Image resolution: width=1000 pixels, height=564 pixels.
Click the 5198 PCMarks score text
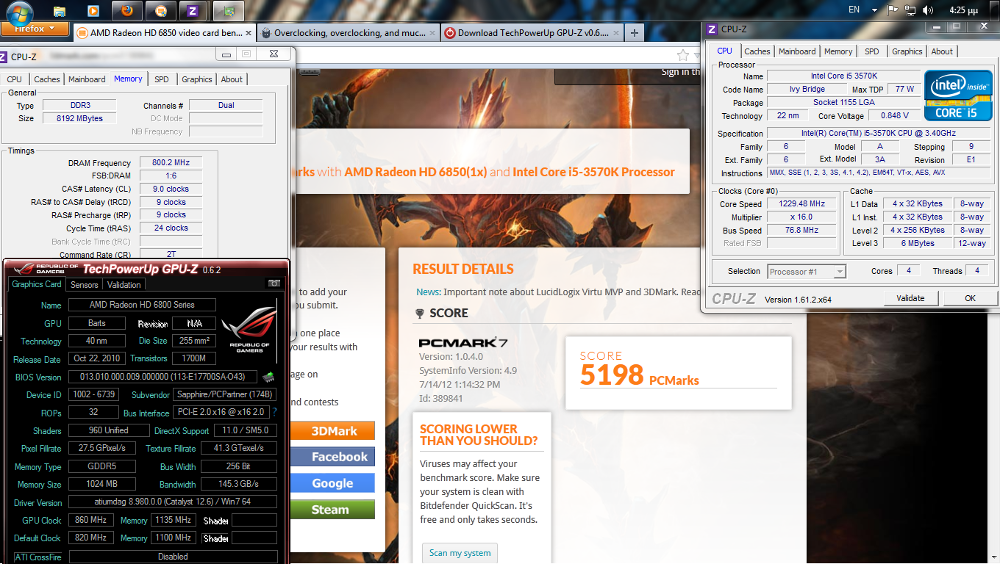click(639, 375)
